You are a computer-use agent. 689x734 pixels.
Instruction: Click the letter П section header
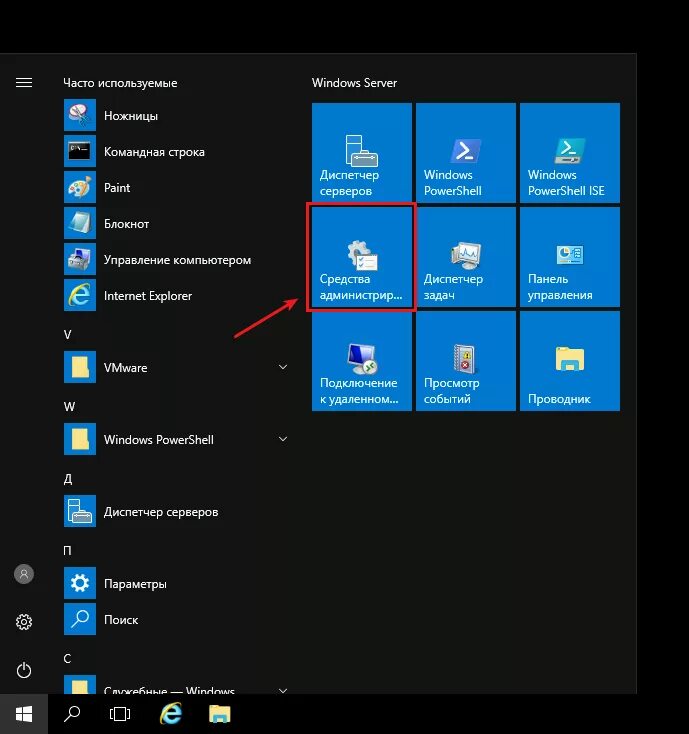point(67,550)
